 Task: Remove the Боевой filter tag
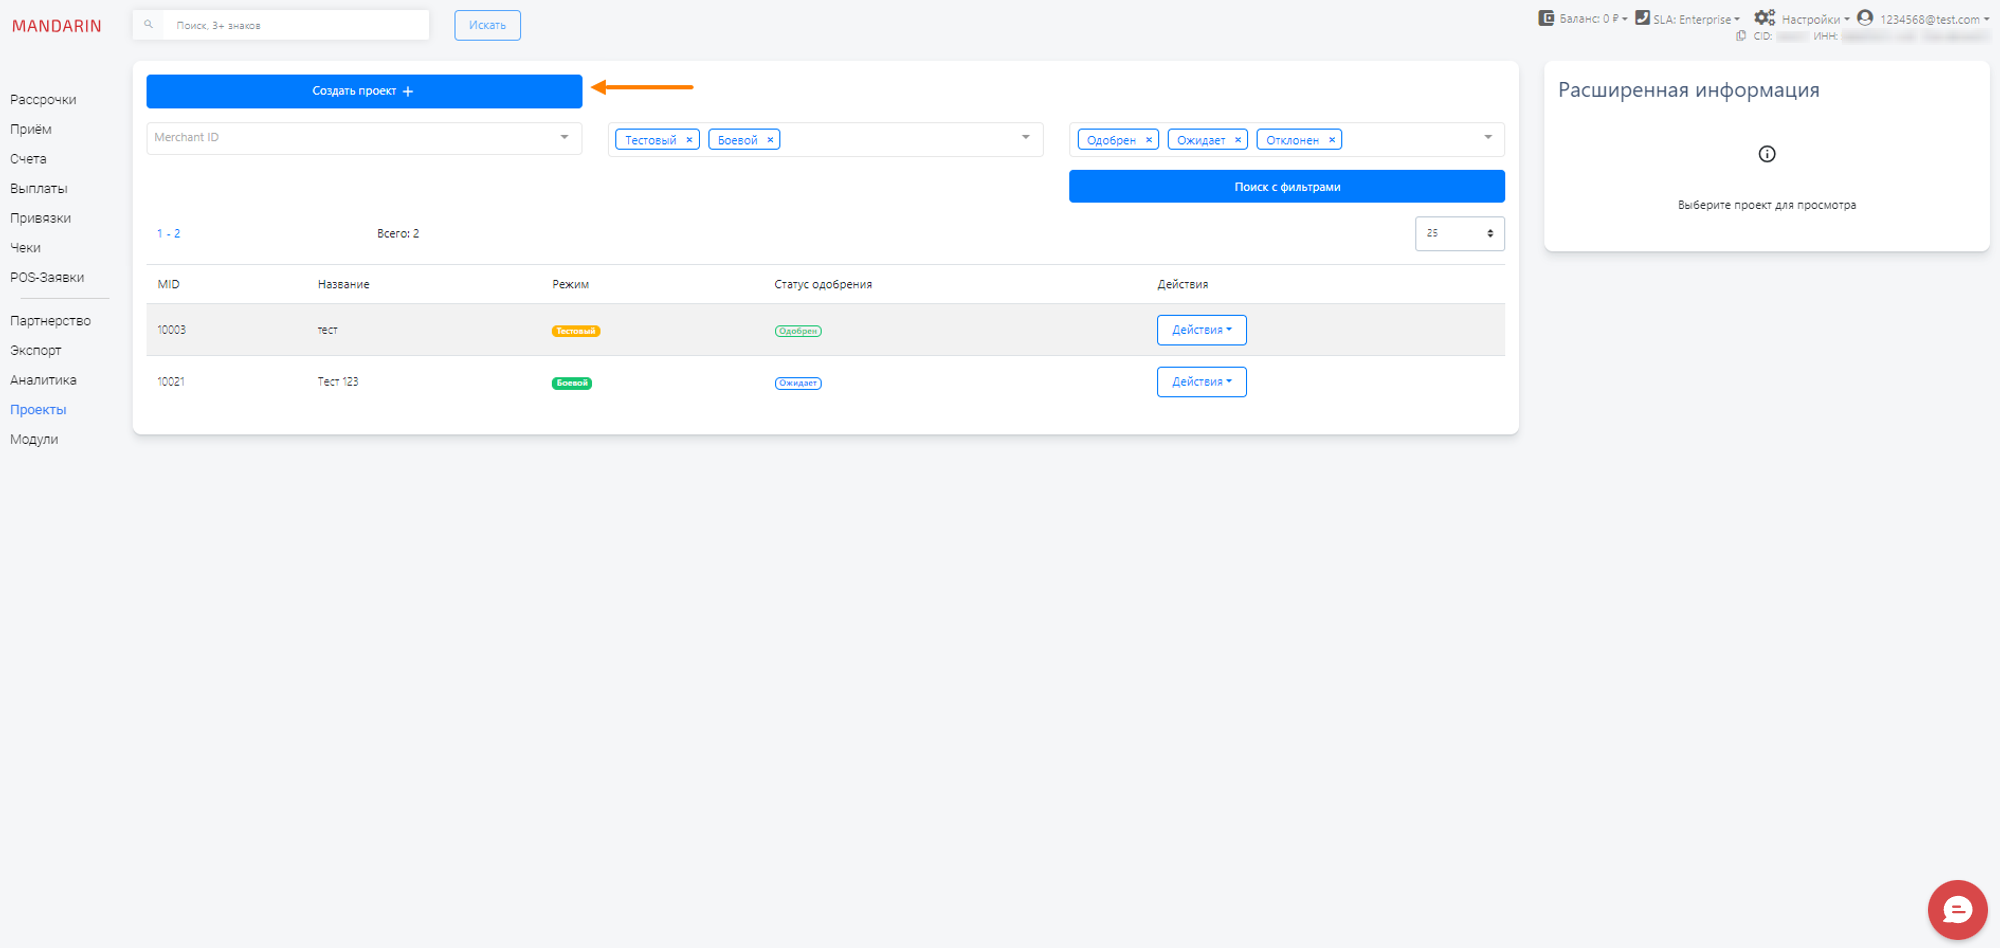click(770, 140)
